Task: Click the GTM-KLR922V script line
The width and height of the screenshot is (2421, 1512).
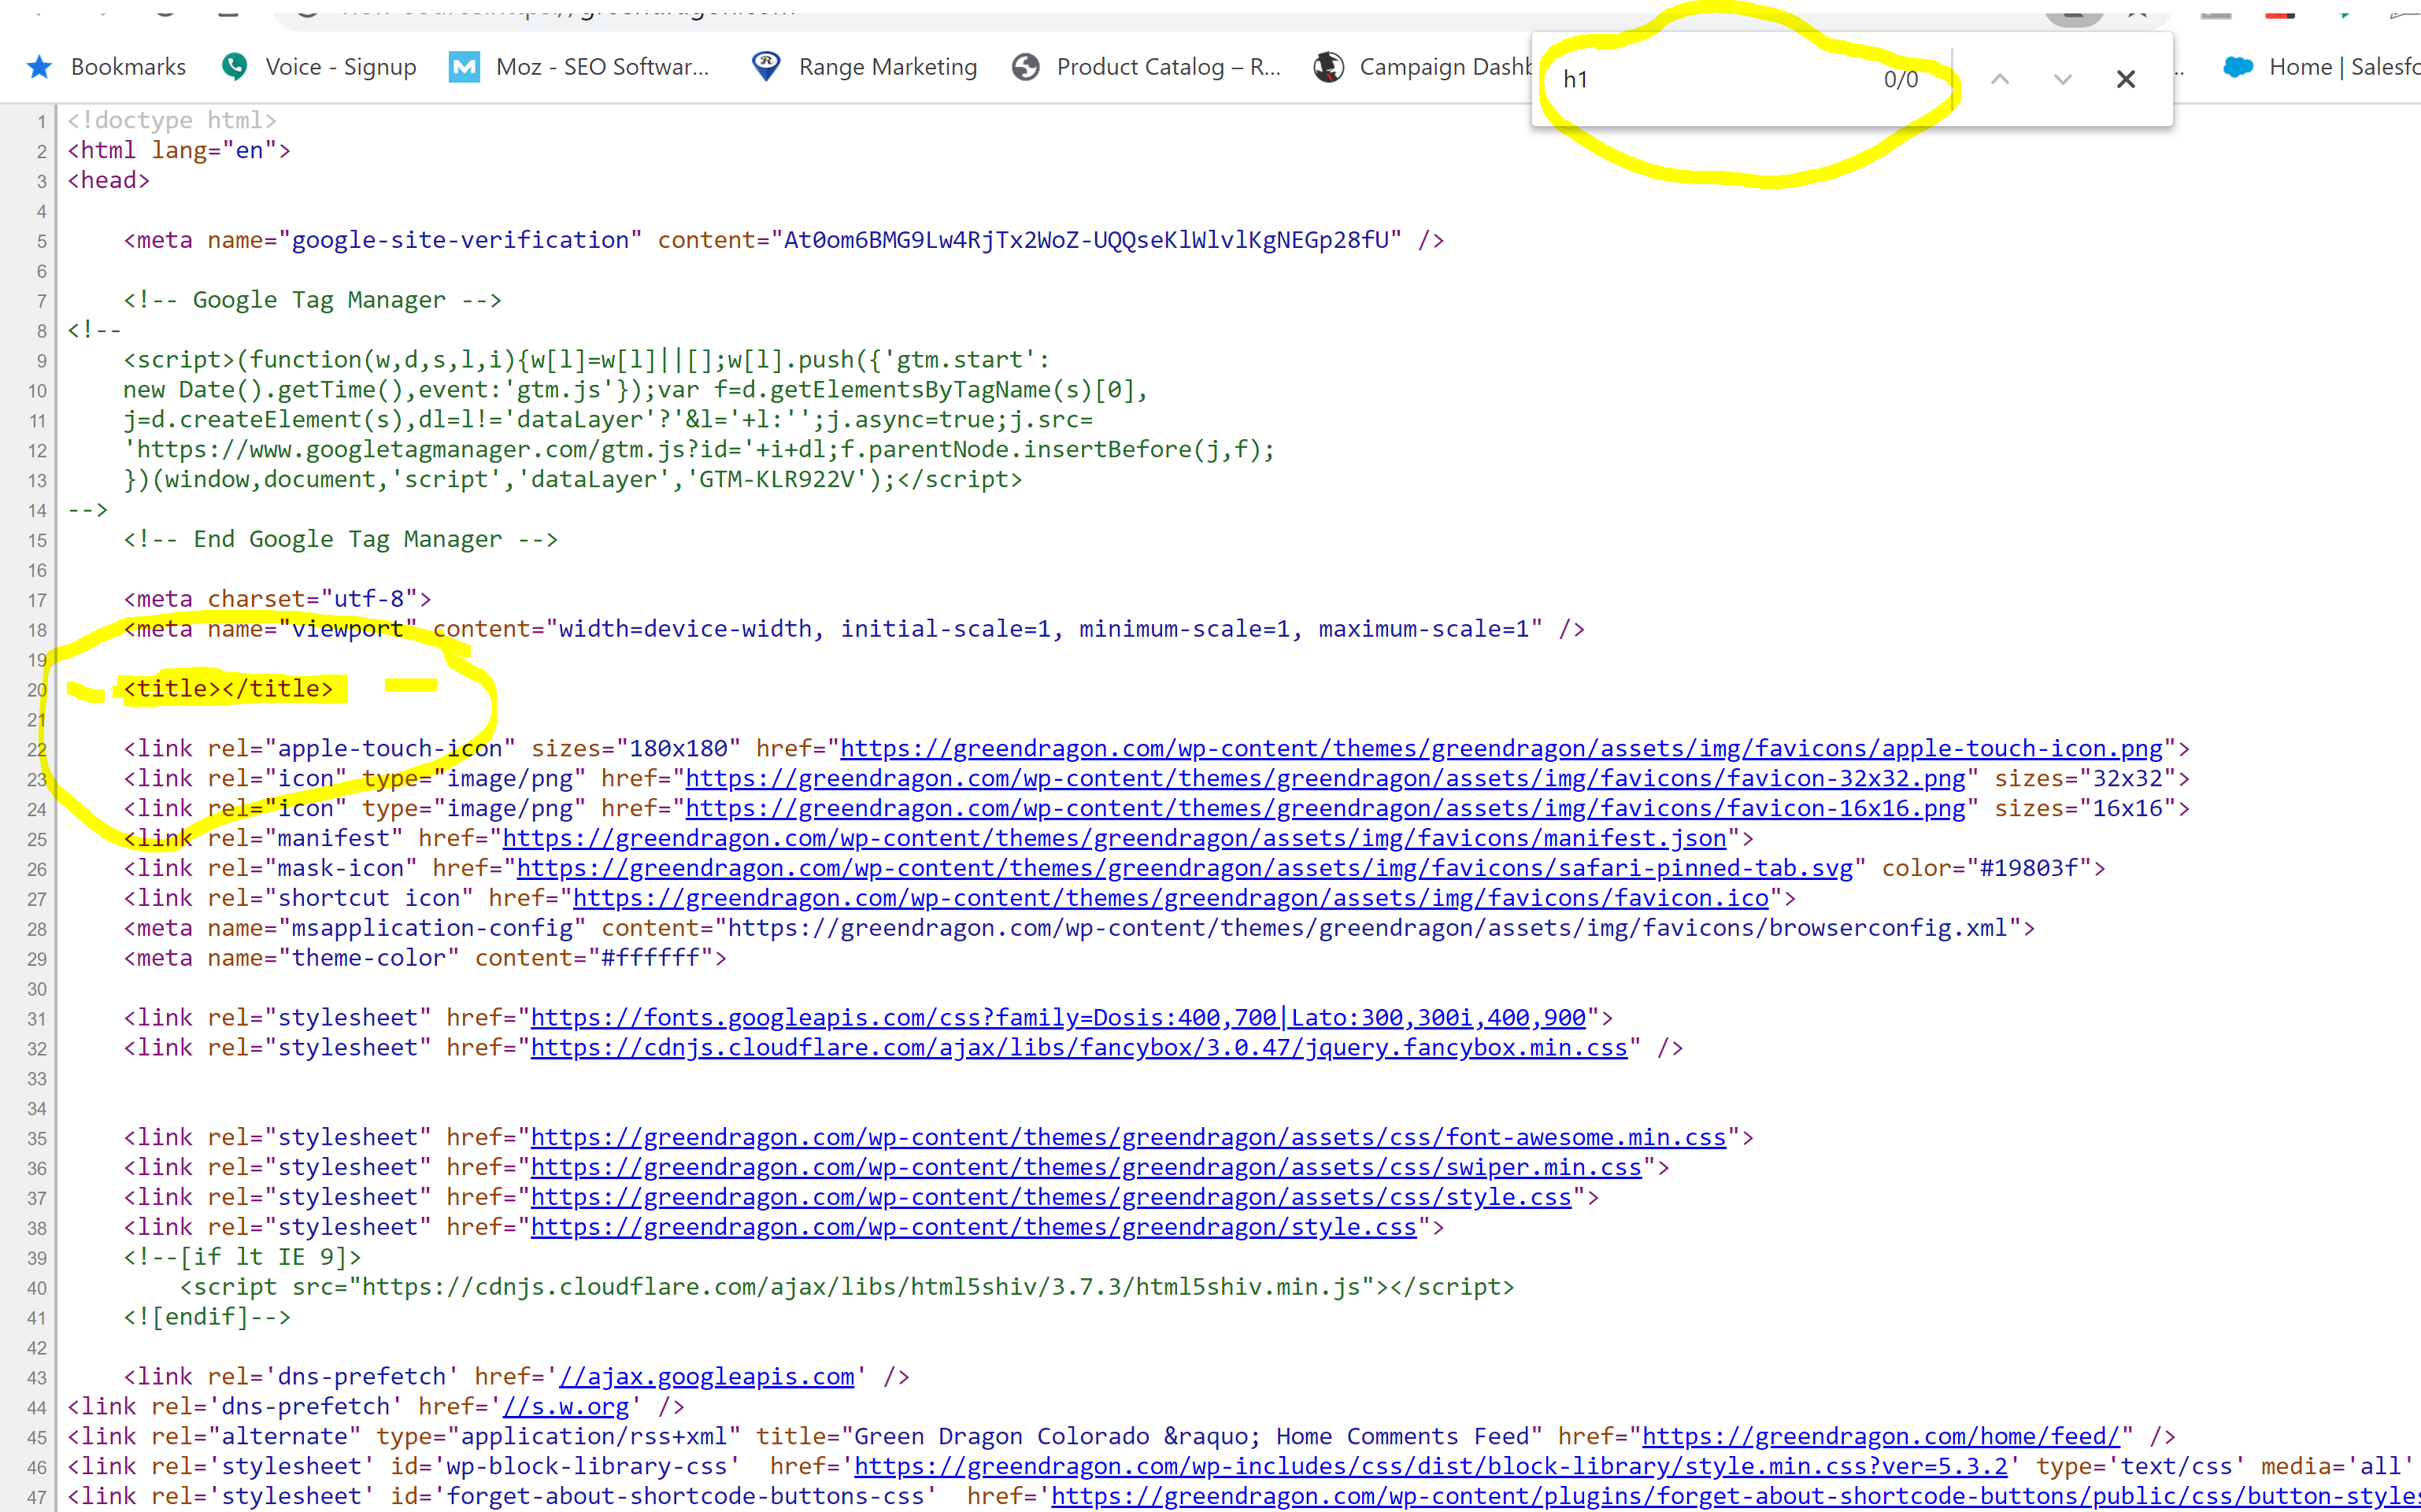Action: click(x=573, y=479)
